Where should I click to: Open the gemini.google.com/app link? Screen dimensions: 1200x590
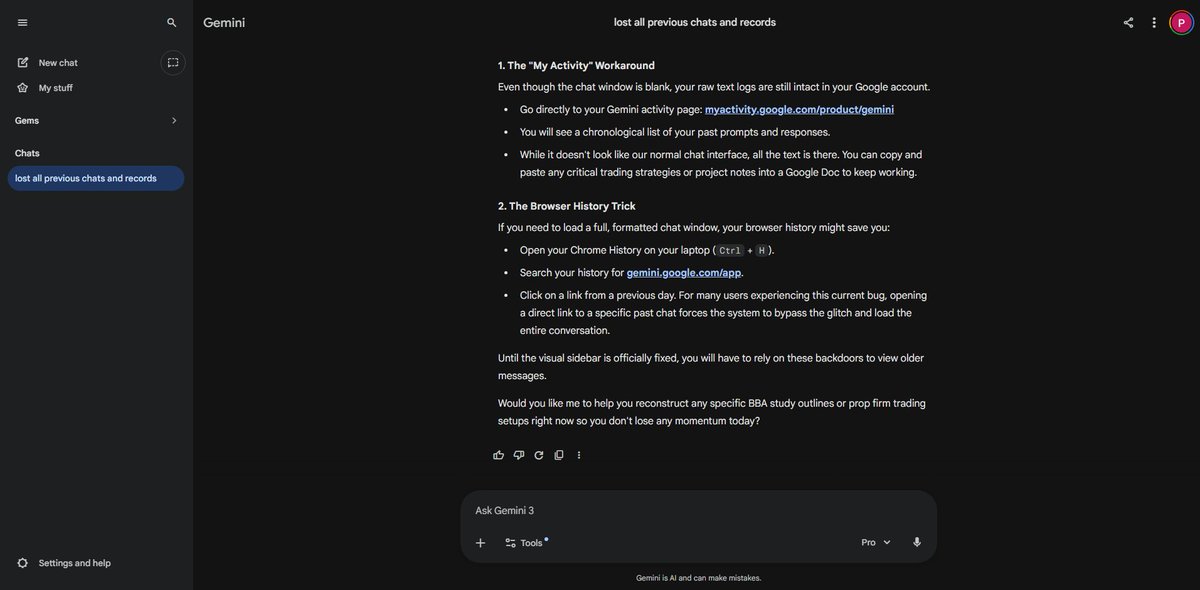point(684,273)
